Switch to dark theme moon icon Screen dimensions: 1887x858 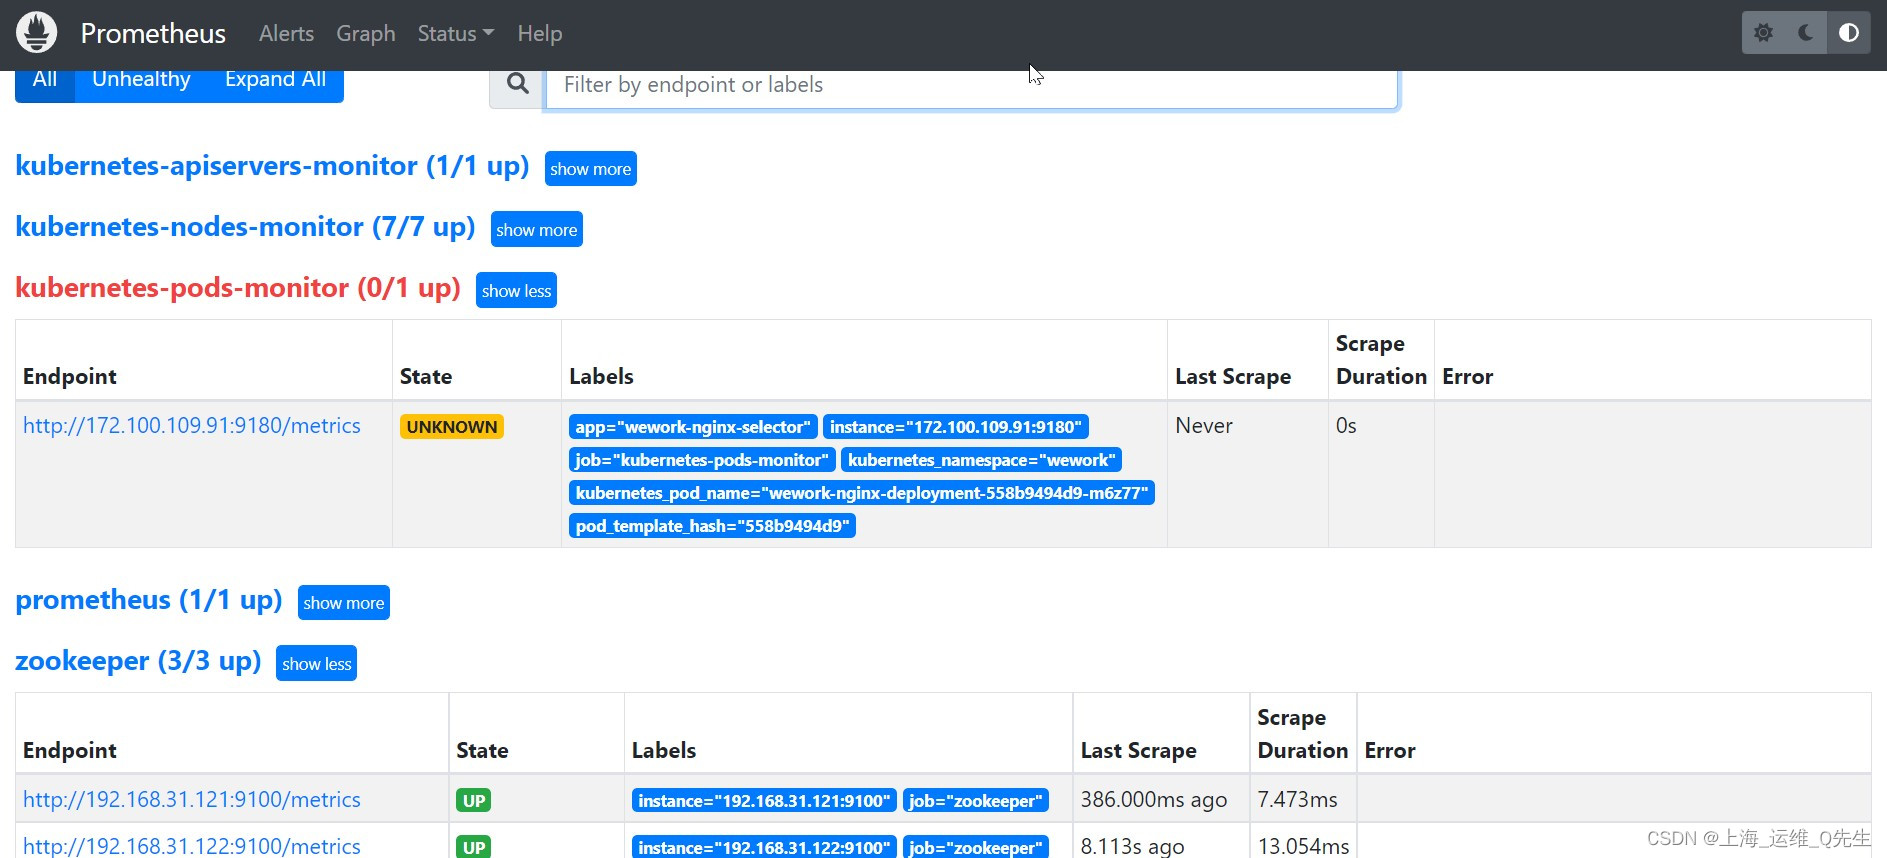coord(1806,33)
